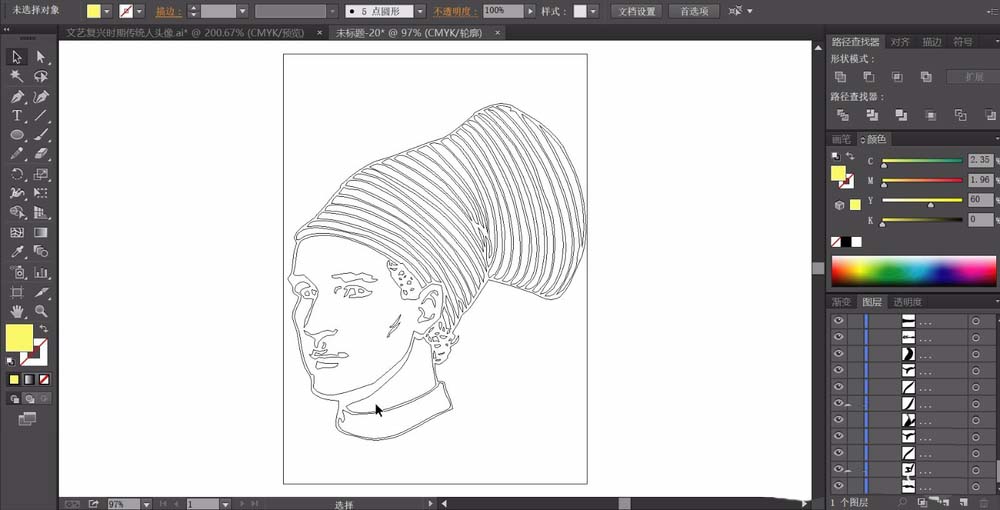Select the Selection (black arrow) tool
The width and height of the screenshot is (1000, 510).
(x=17, y=57)
